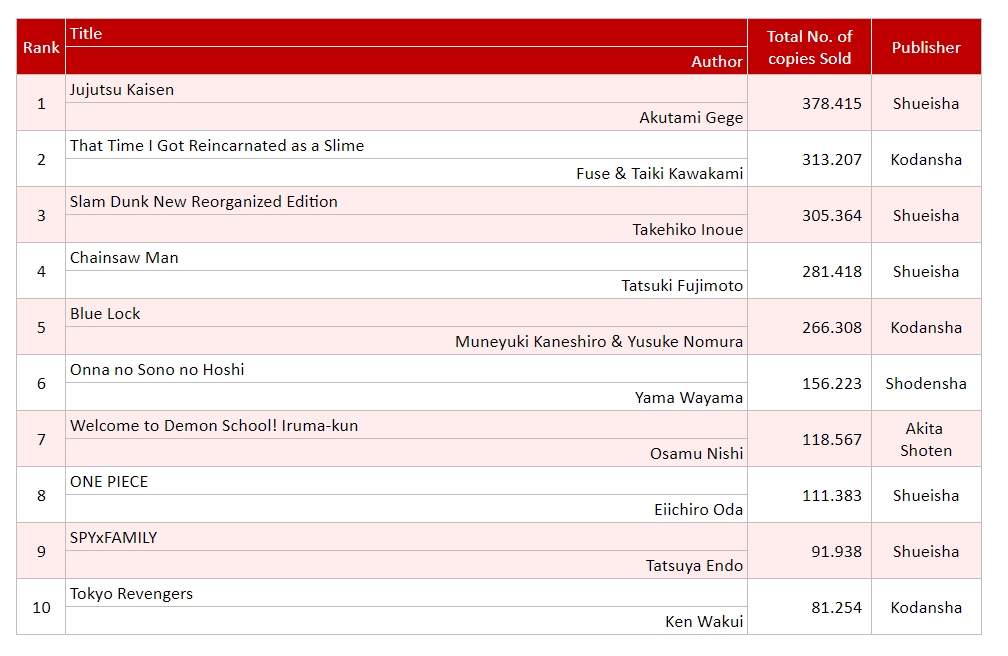Screen dimensions: 1008x656
Task: Click the 281.418 copies value
Action: pyautogui.click(x=831, y=271)
